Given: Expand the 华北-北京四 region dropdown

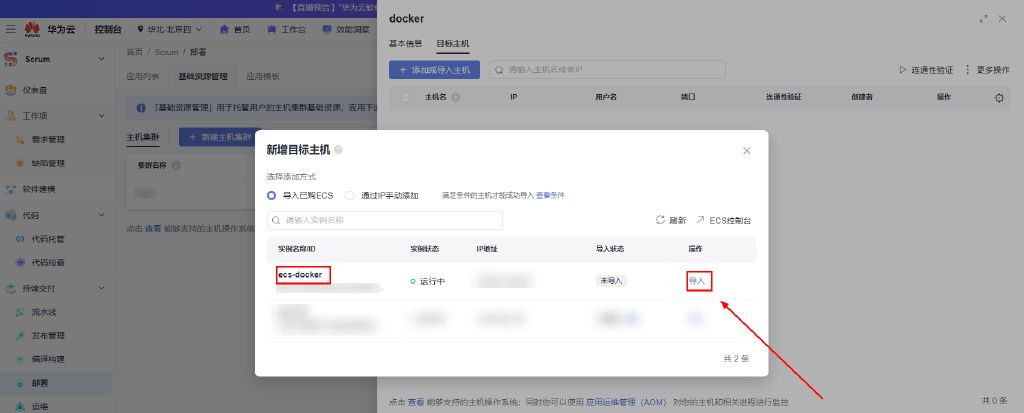Looking at the screenshot, I should pyautogui.click(x=170, y=29).
